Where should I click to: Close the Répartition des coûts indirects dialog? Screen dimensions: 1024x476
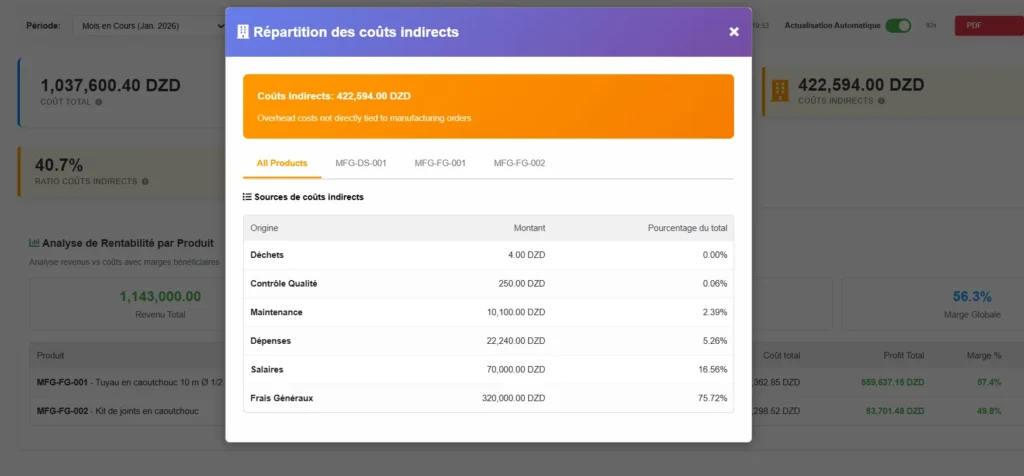(733, 31)
